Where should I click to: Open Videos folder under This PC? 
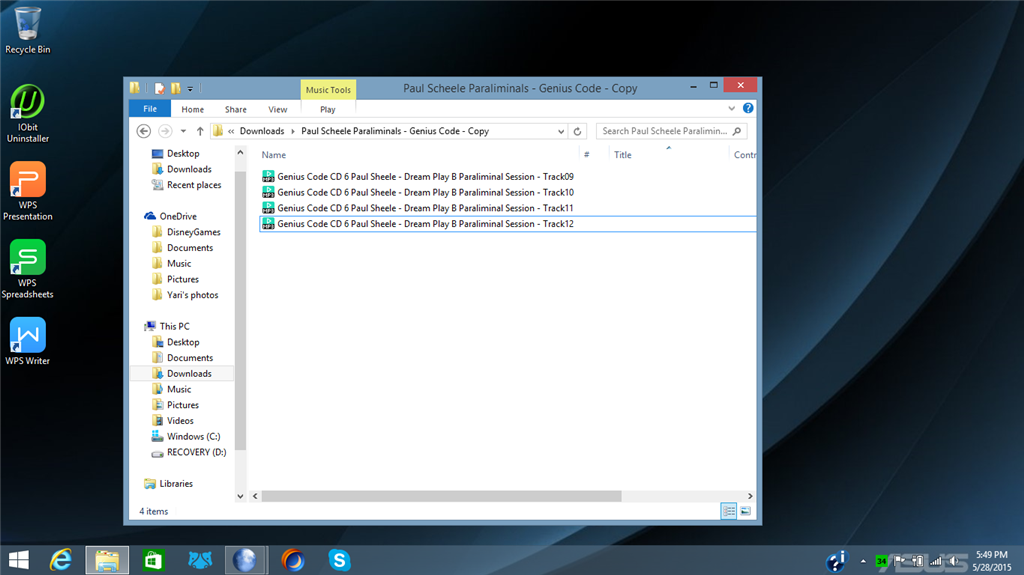point(180,421)
